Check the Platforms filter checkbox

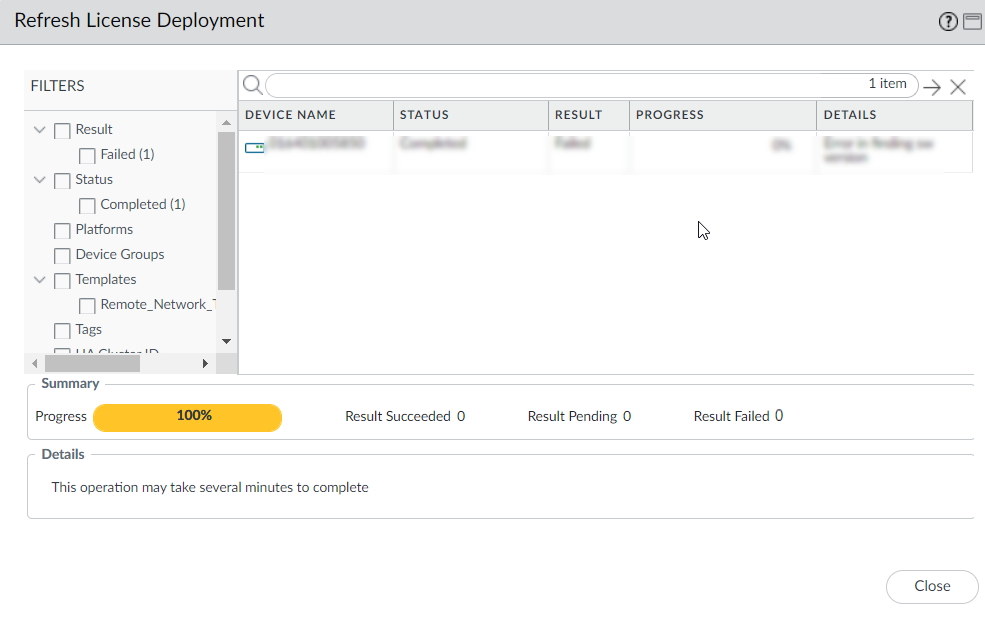(62, 230)
